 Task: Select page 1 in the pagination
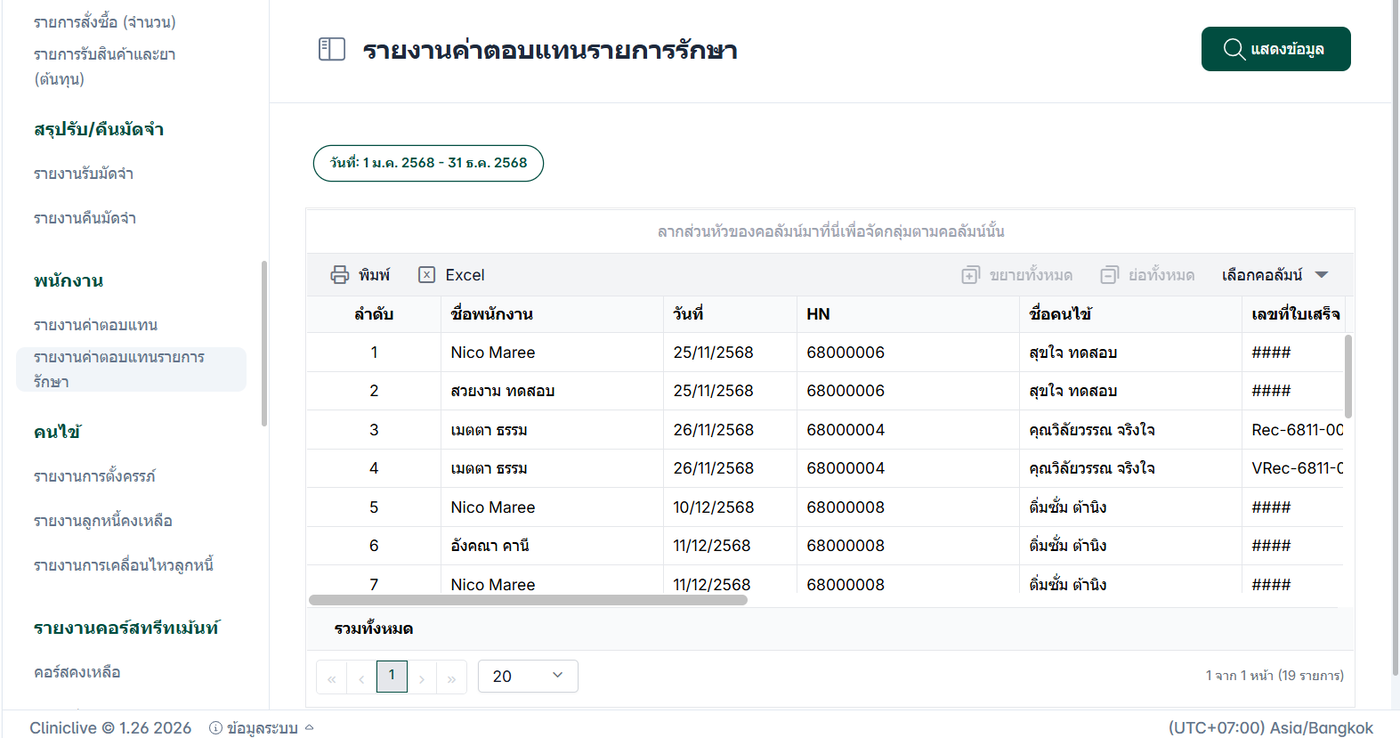pos(391,676)
